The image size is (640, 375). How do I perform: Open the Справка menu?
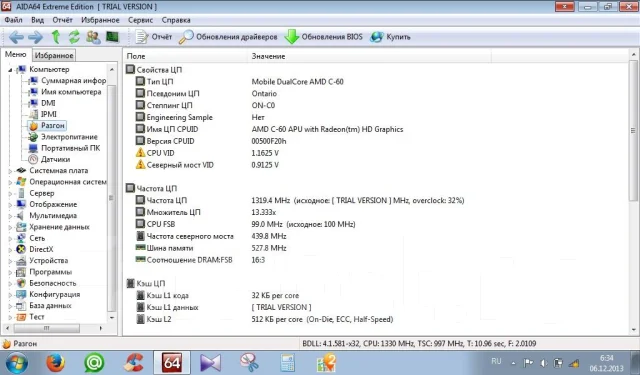[176, 20]
